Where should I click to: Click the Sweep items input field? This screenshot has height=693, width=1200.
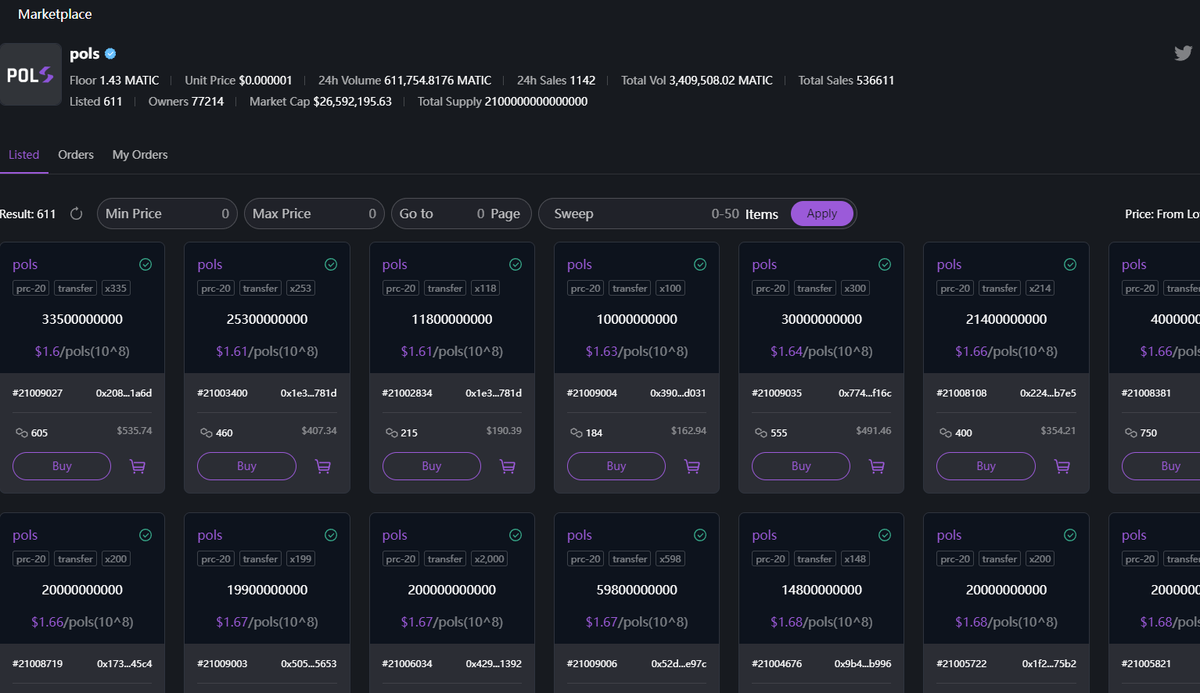pyautogui.click(x=697, y=214)
